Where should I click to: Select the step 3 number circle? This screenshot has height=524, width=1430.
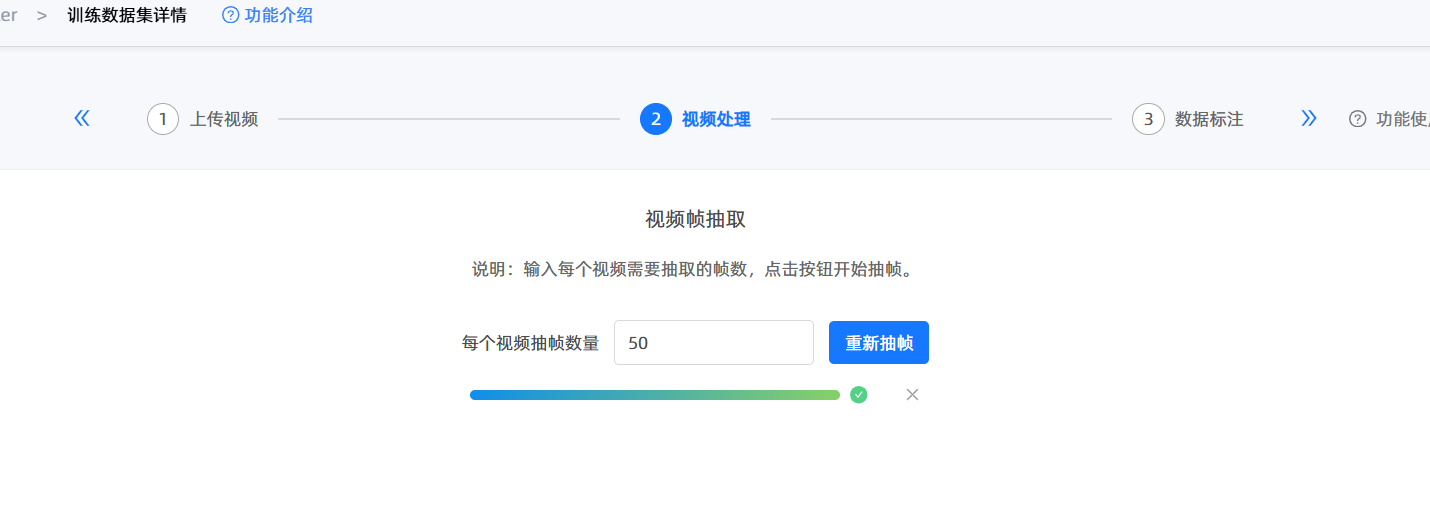click(1148, 119)
